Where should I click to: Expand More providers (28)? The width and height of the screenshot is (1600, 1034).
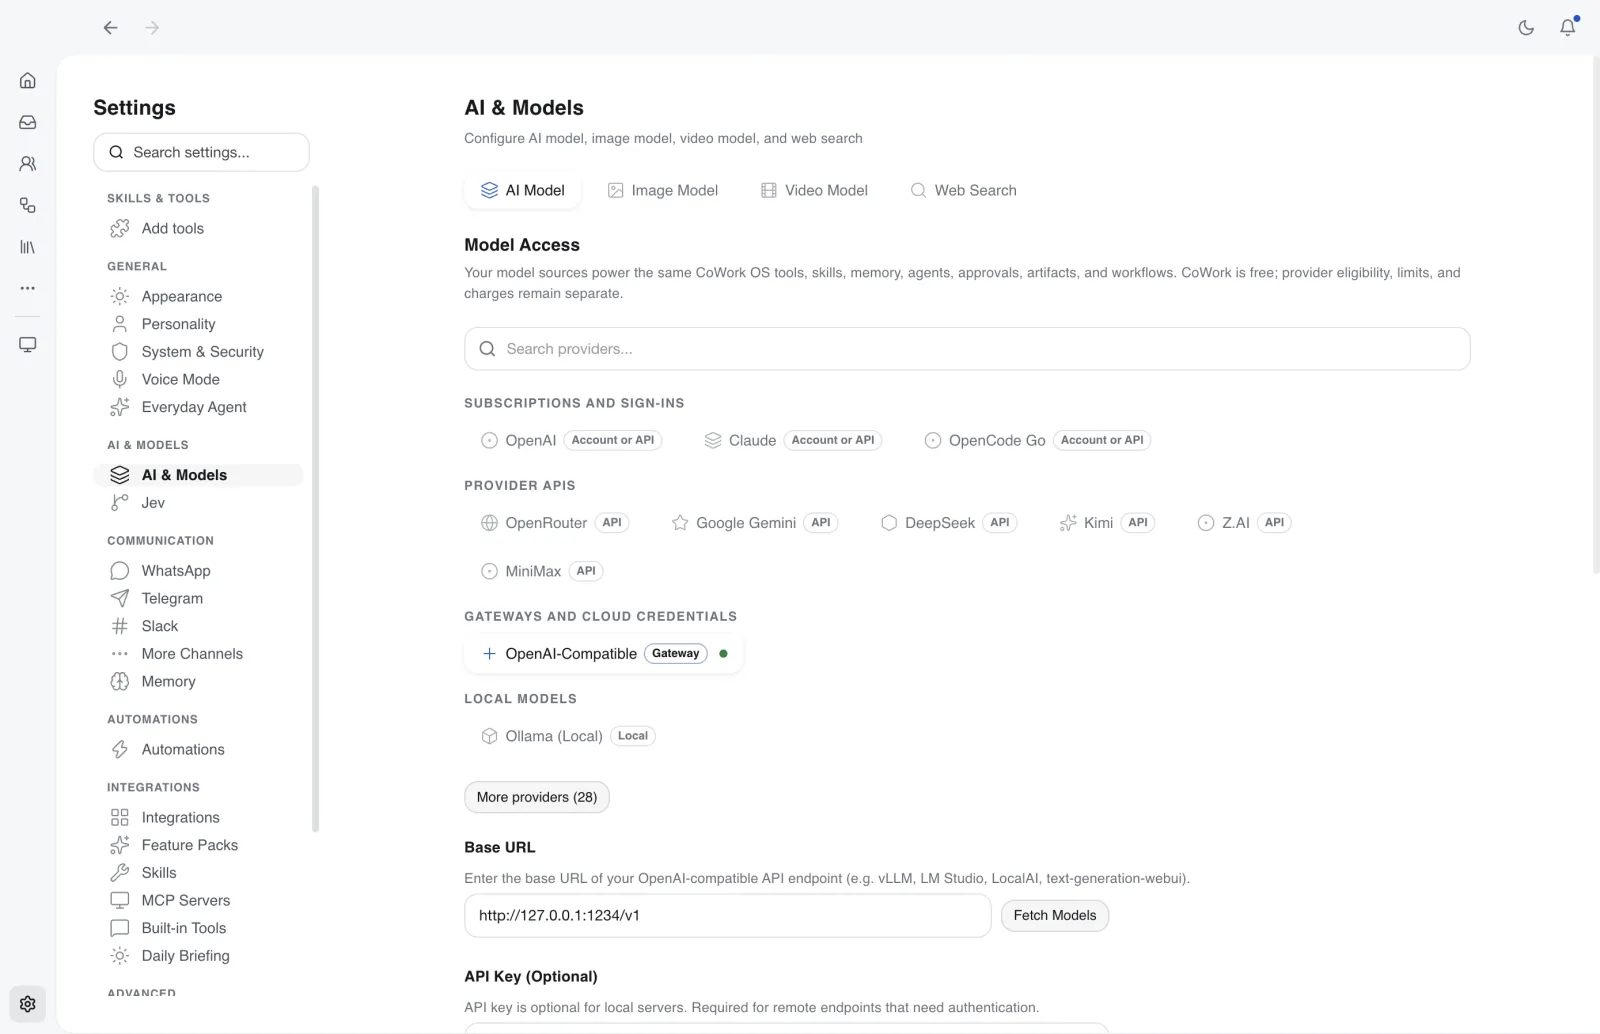pos(537,797)
